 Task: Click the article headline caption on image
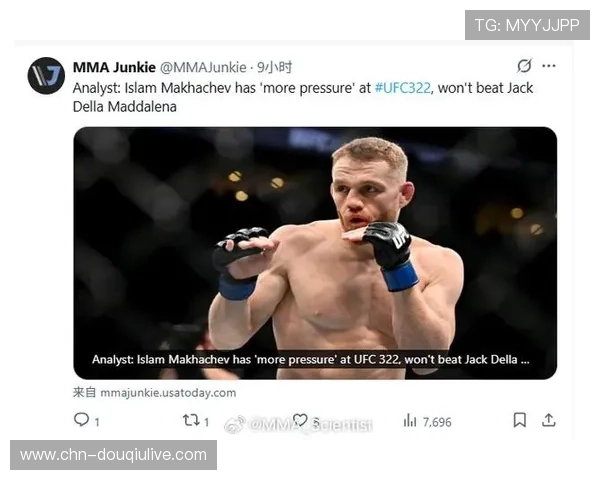pos(311,359)
